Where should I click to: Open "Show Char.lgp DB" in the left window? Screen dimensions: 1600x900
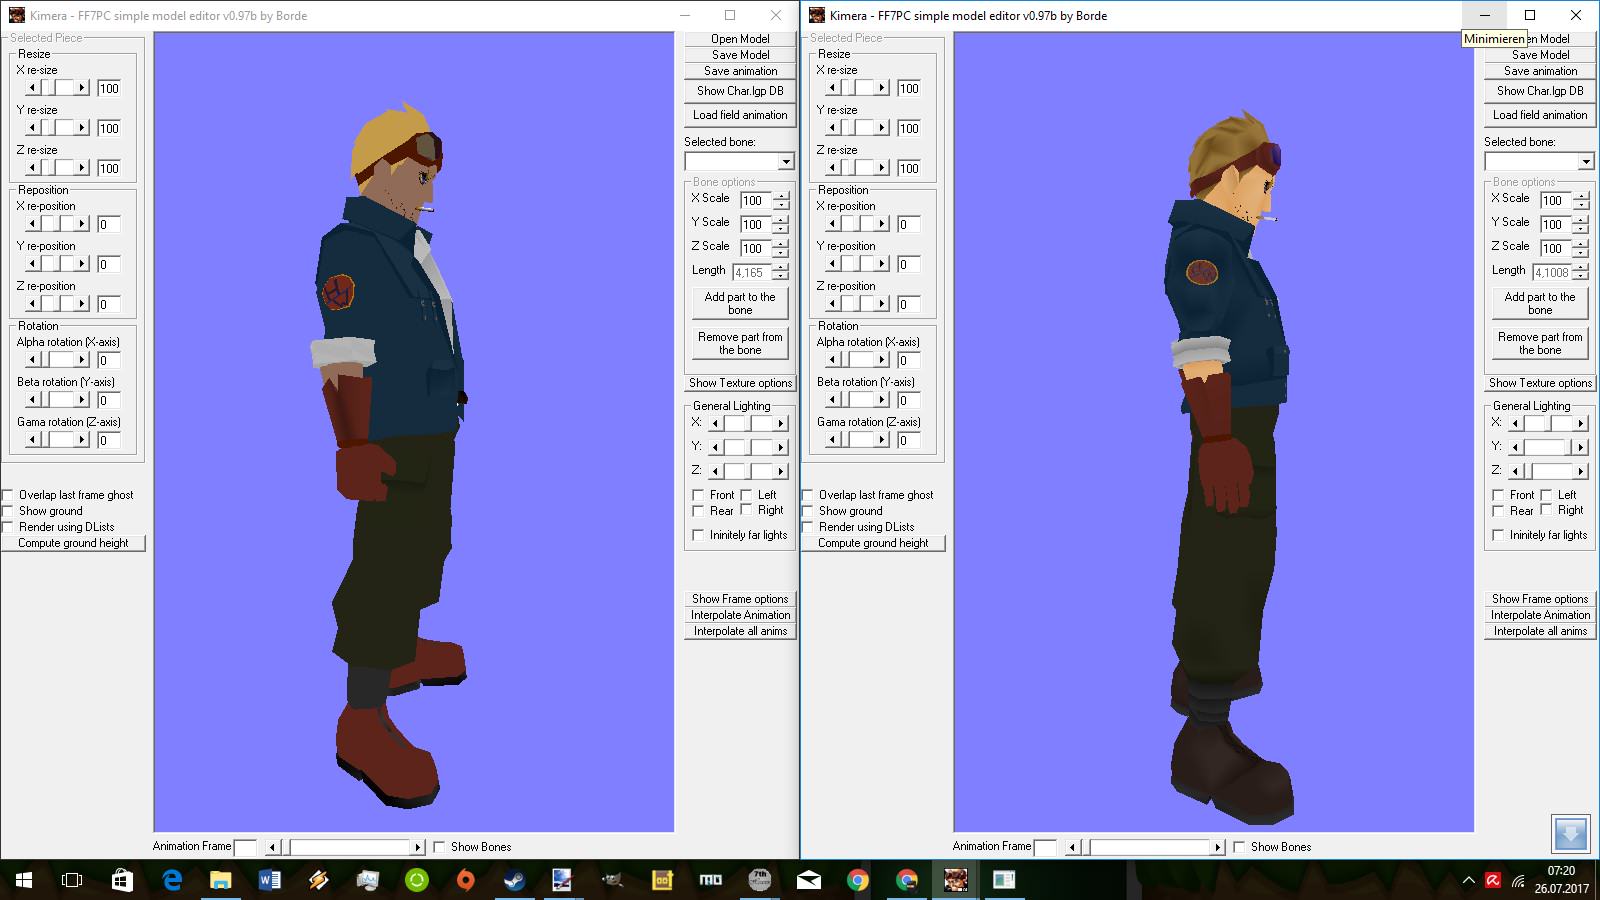tap(740, 91)
